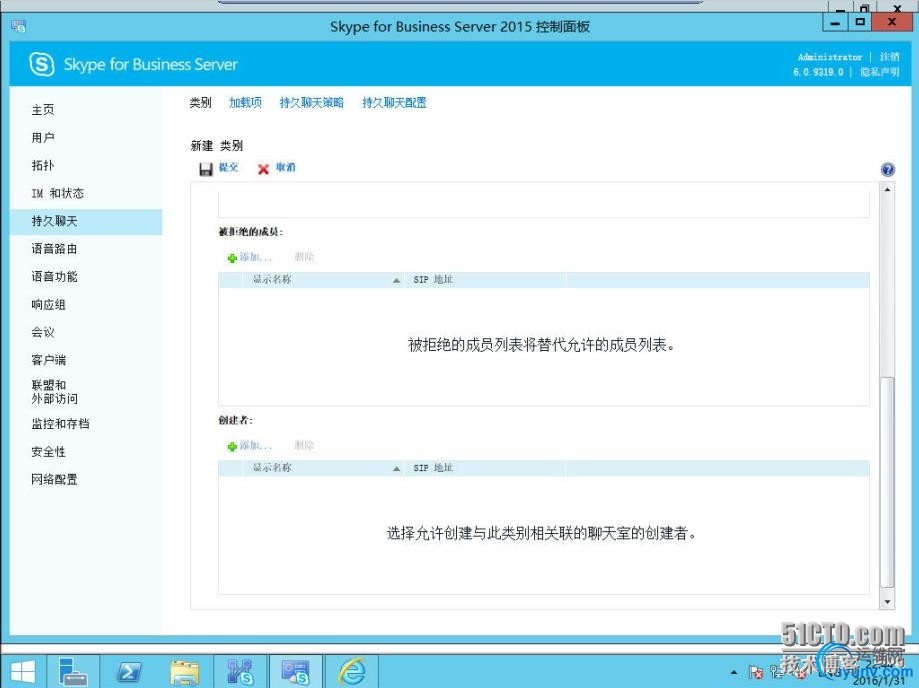The width and height of the screenshot is (919, 688).
Task: Open the 持久聊天策略 tab
Action: point(312,103)
